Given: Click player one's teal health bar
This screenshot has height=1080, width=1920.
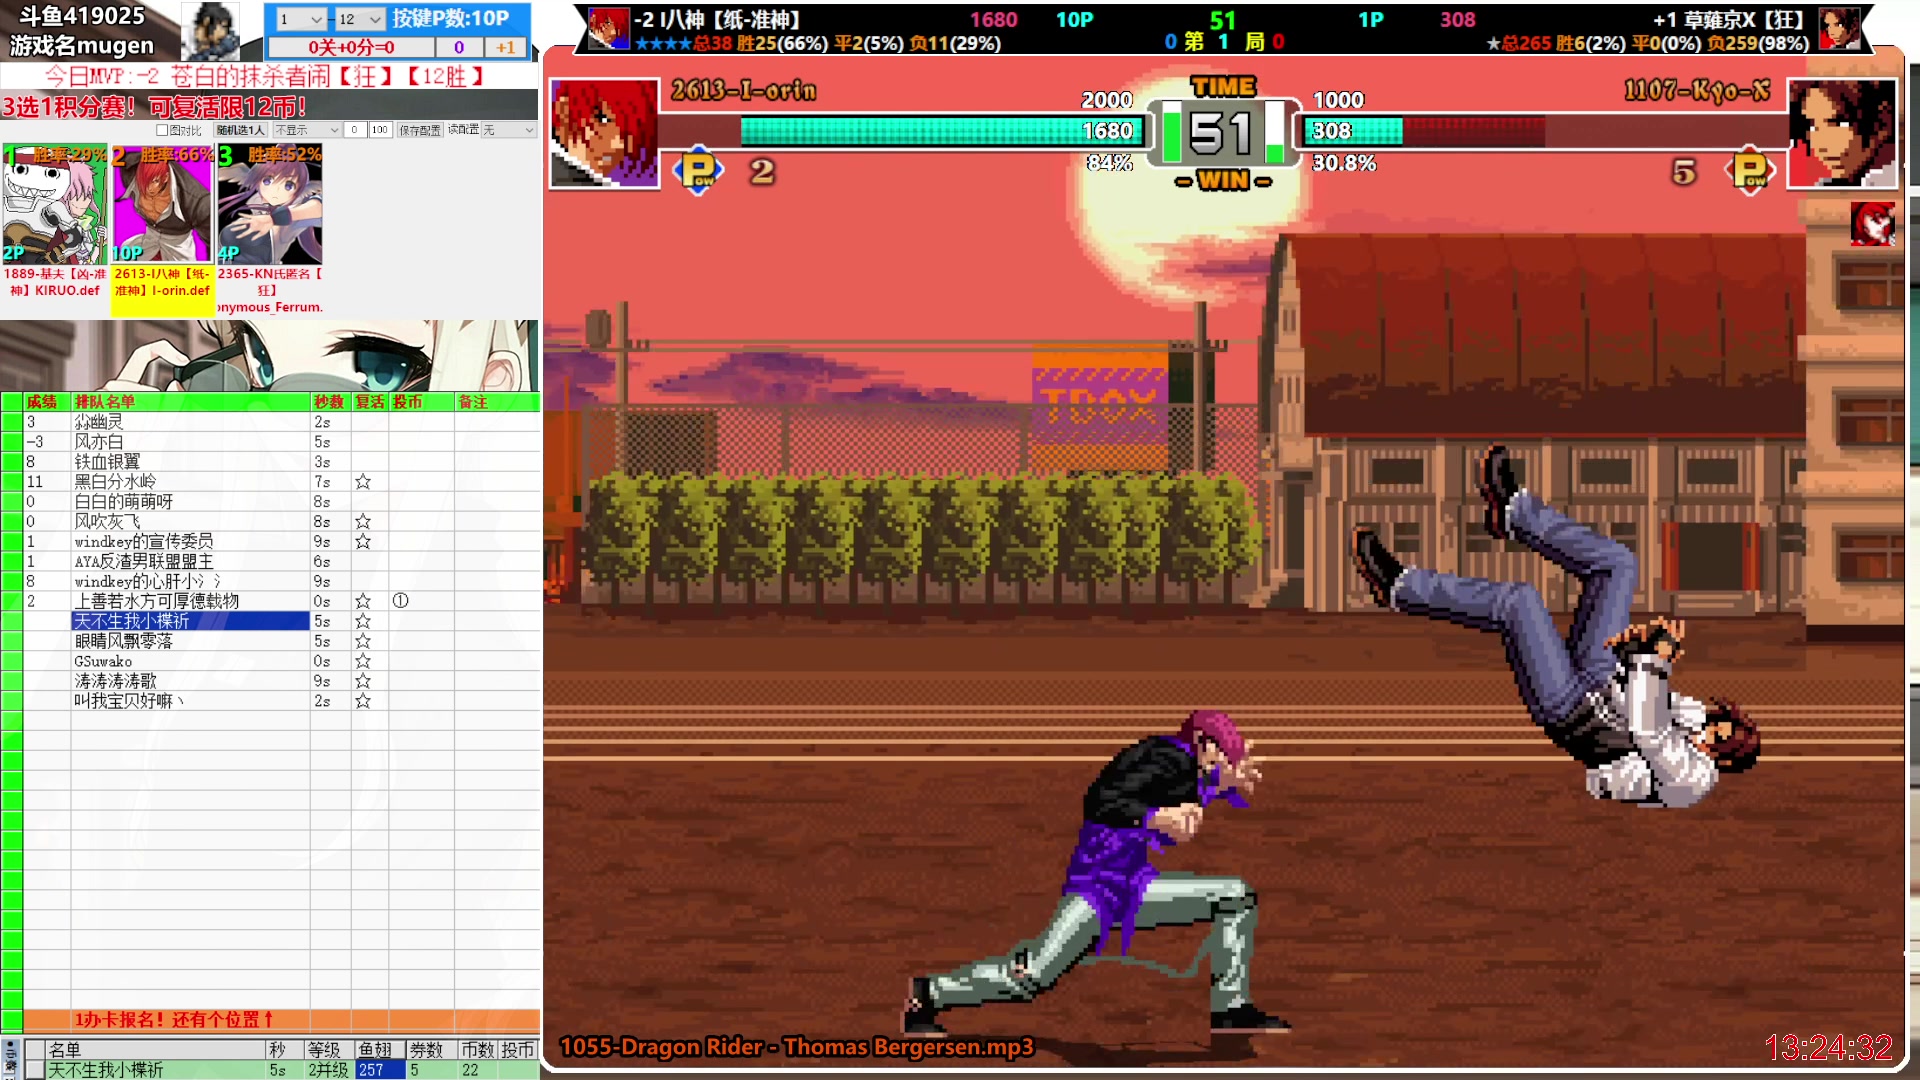Looking at the screenshot, I should coord(940,131).
